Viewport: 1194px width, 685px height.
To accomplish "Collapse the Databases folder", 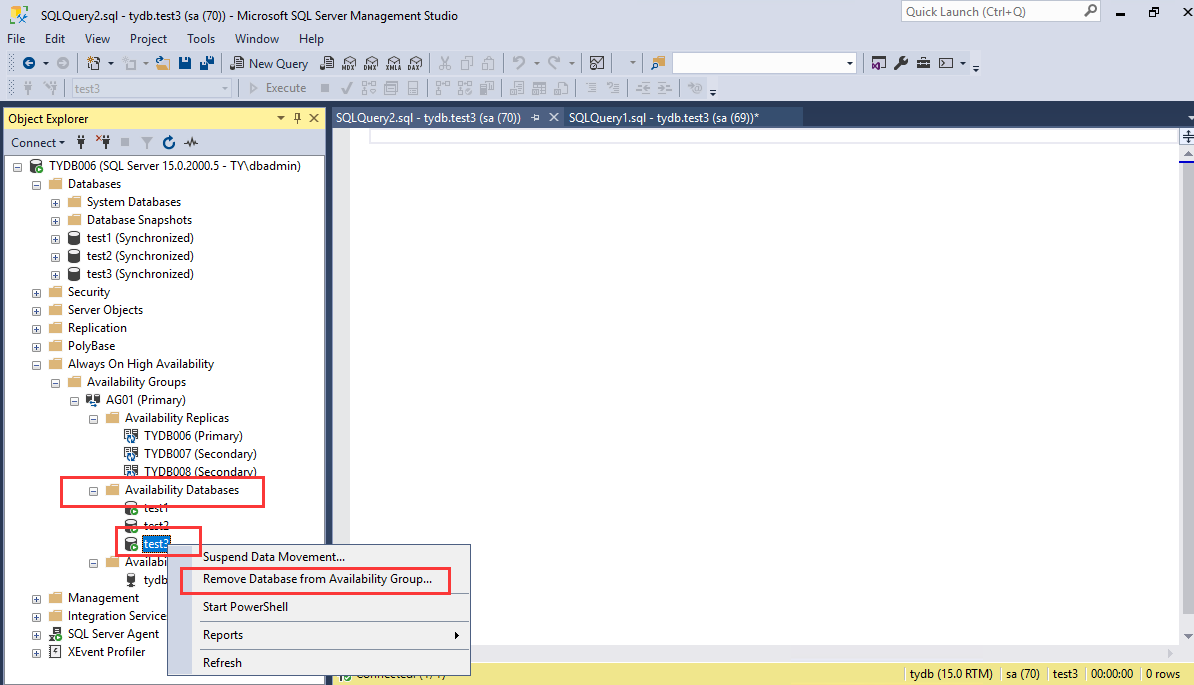I will point(37,185).
